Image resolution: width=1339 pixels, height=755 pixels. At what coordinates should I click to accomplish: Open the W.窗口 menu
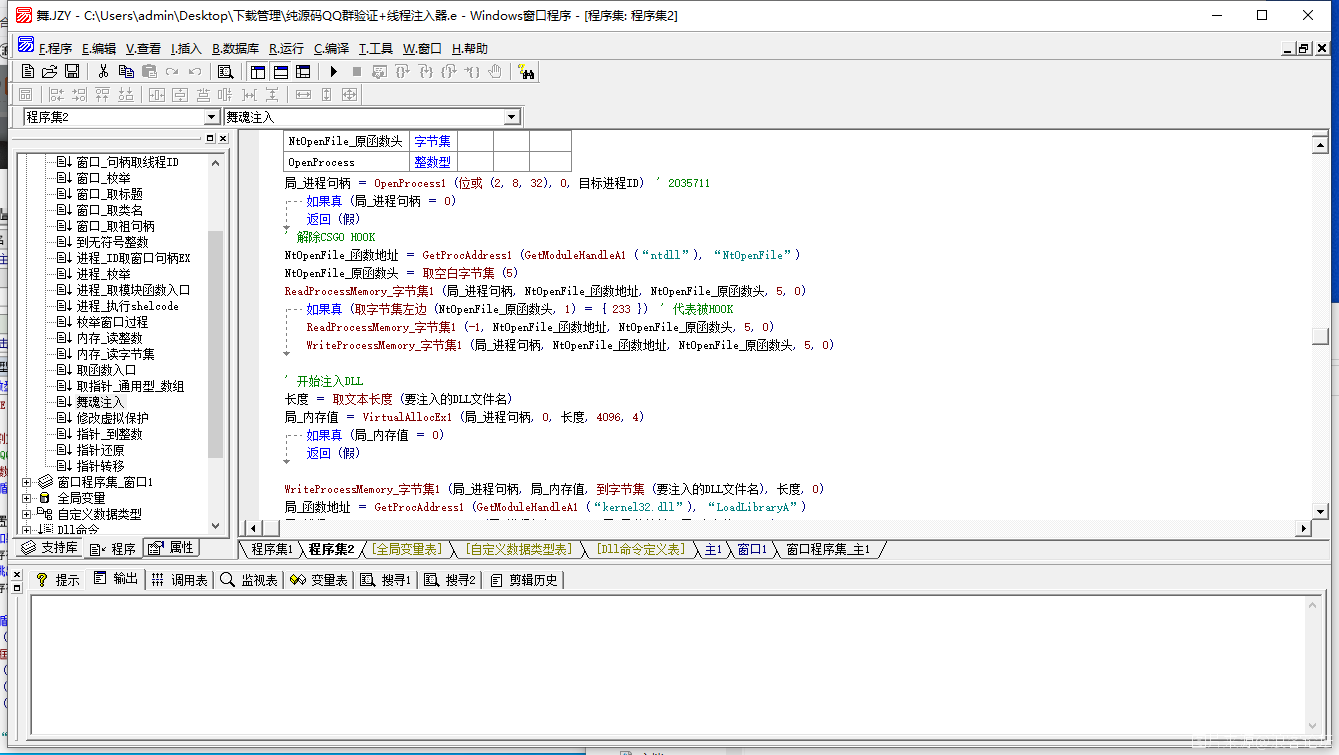(422, 48)
